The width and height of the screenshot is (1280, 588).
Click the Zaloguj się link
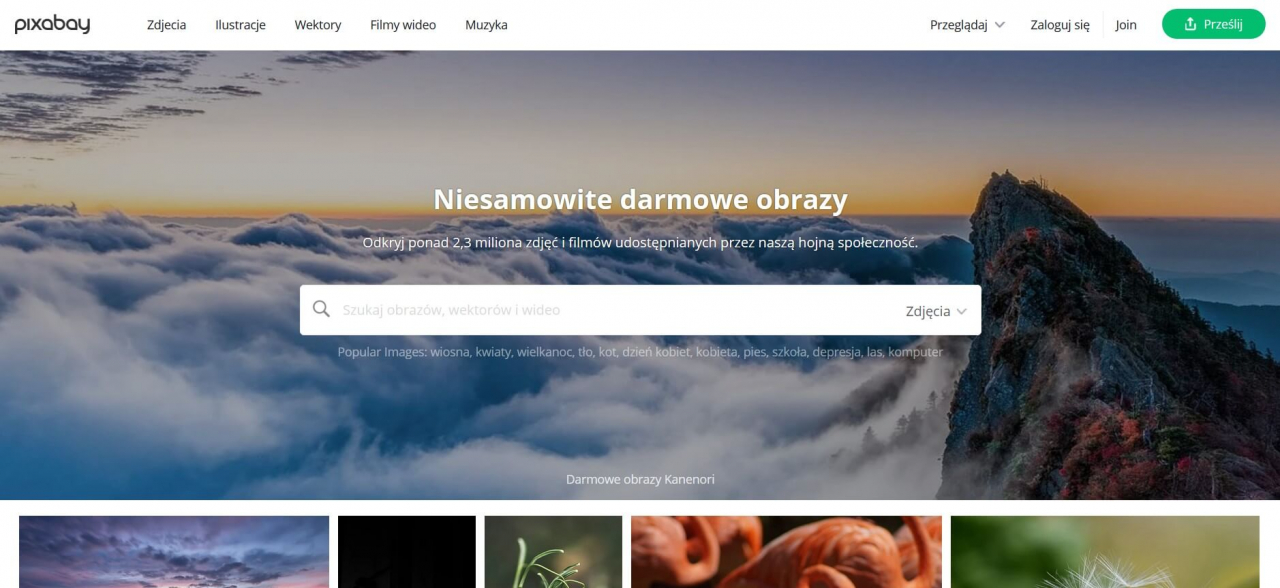[1059, 25]
